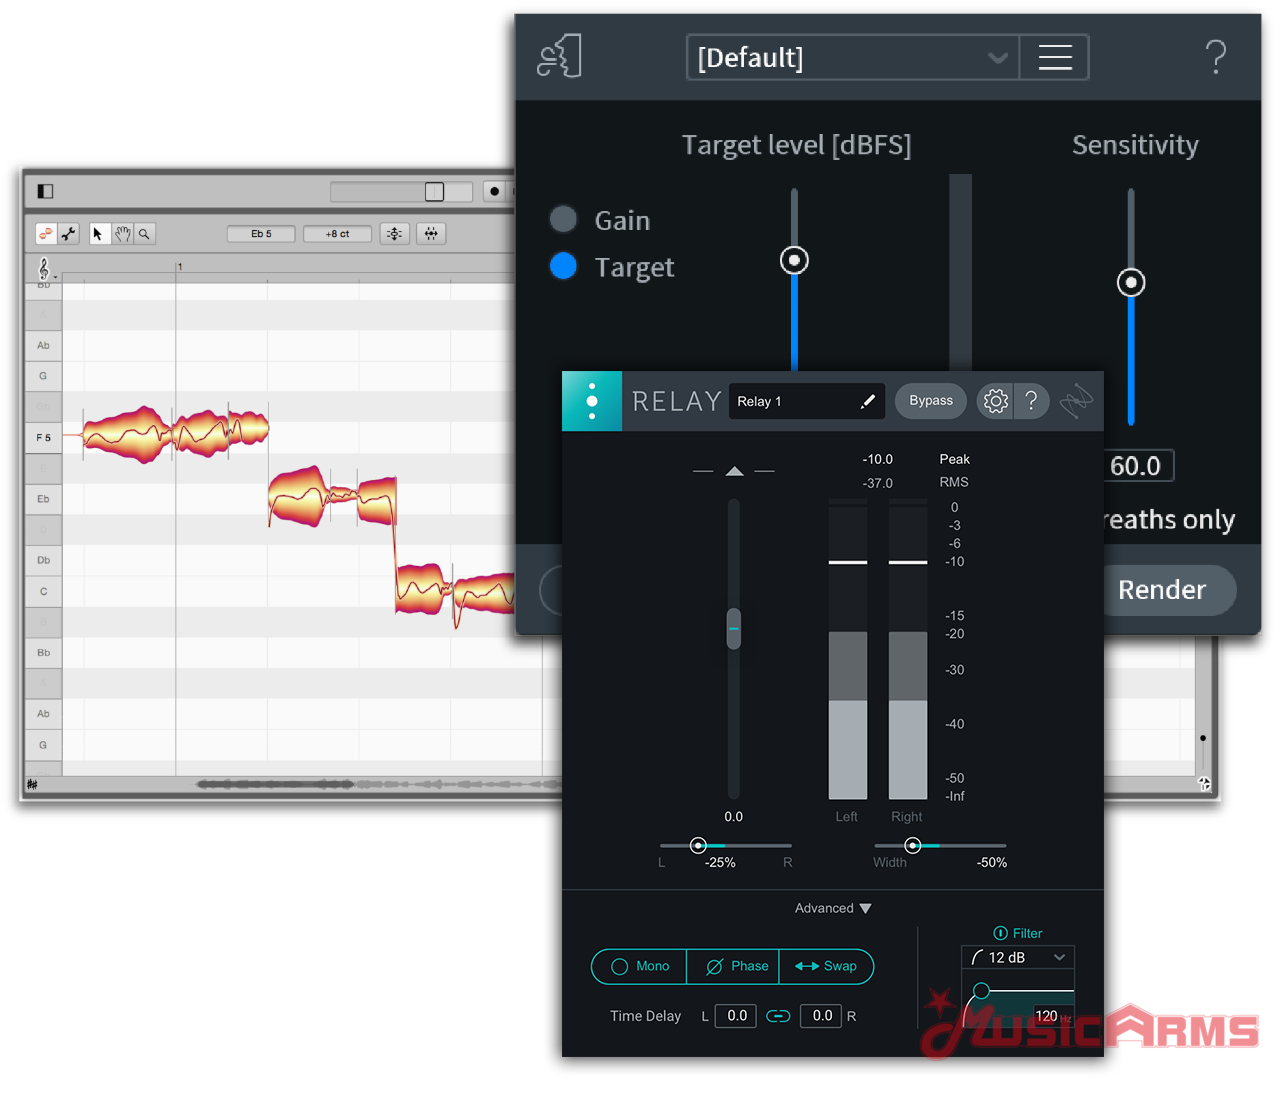The height and width of the screenshot is (1099, 1280).
Task: Select the Target radio button
Action: (x=564, y=266)
